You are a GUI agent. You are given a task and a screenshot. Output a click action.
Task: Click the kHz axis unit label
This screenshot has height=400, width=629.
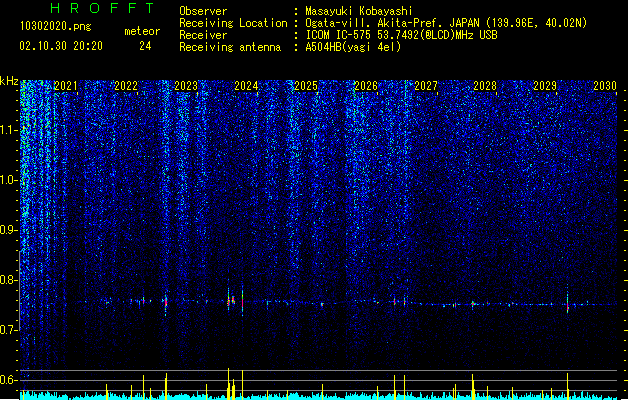pos(9,81)
